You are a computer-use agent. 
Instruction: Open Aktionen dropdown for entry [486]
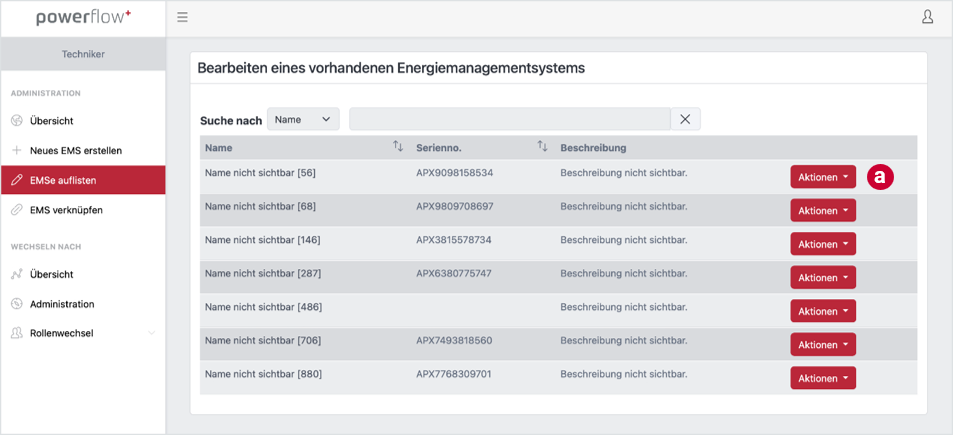coord(823,311)
